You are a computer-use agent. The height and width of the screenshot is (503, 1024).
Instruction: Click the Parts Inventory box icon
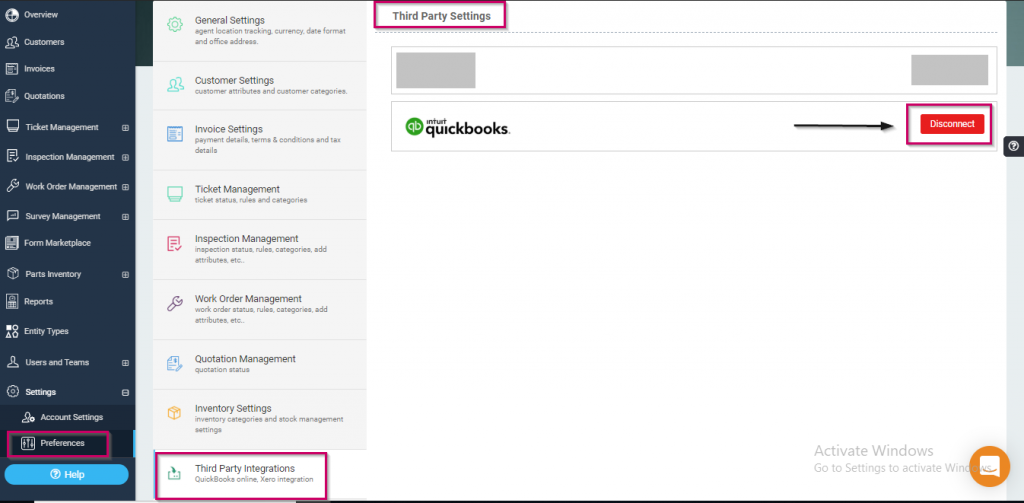coord(12,274)
